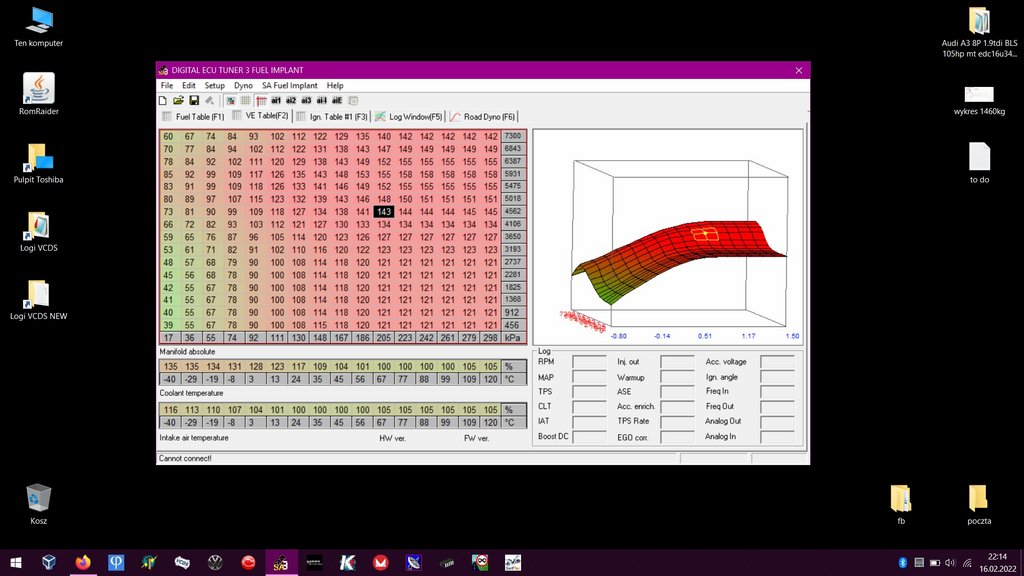Switch to Road Dyno (F6) tab

483,117
